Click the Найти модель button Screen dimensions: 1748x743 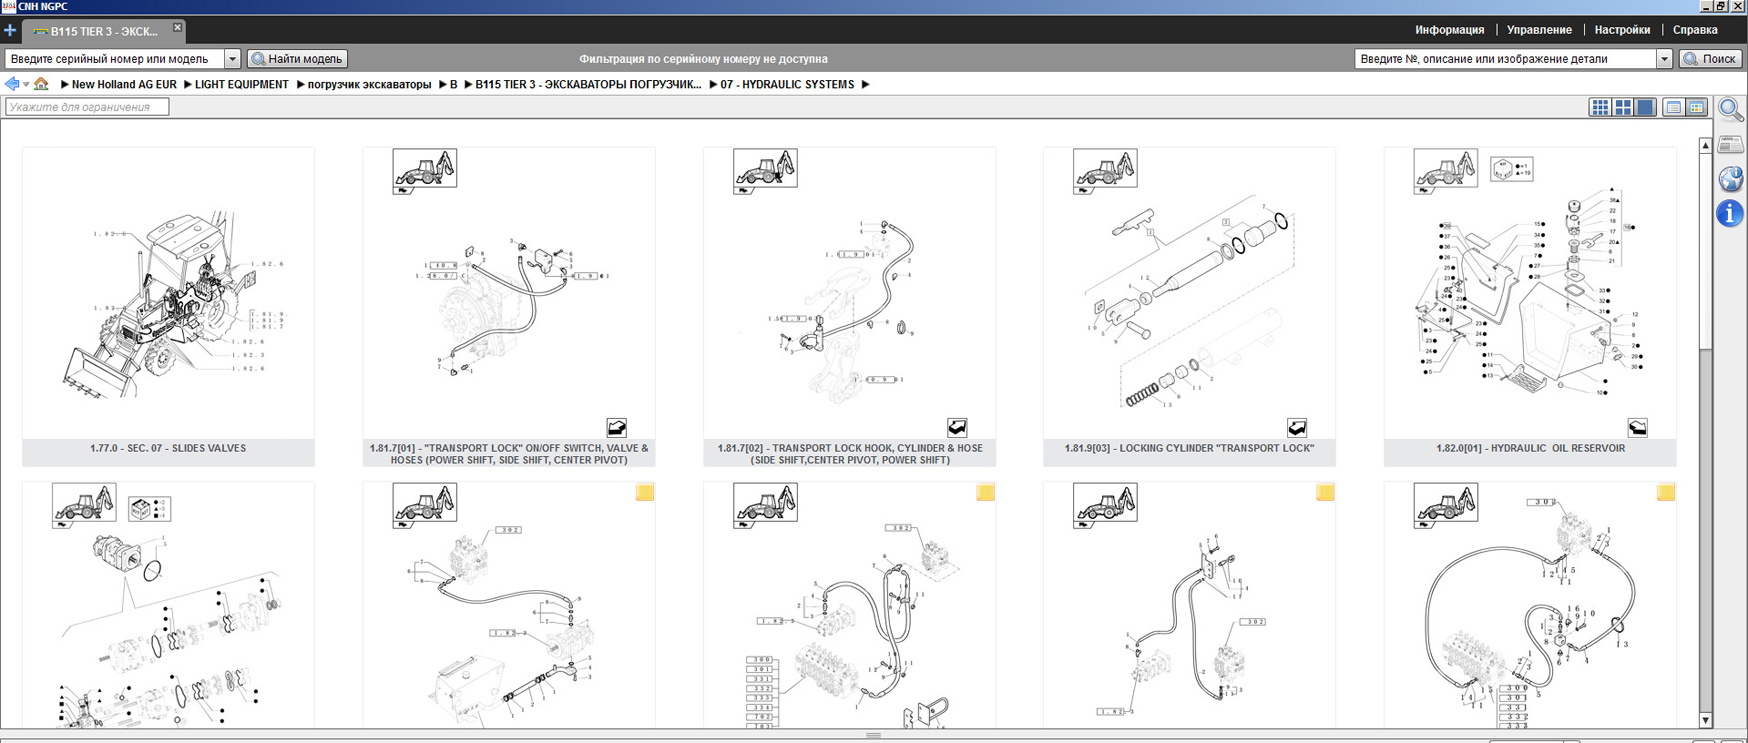[298, 59]
